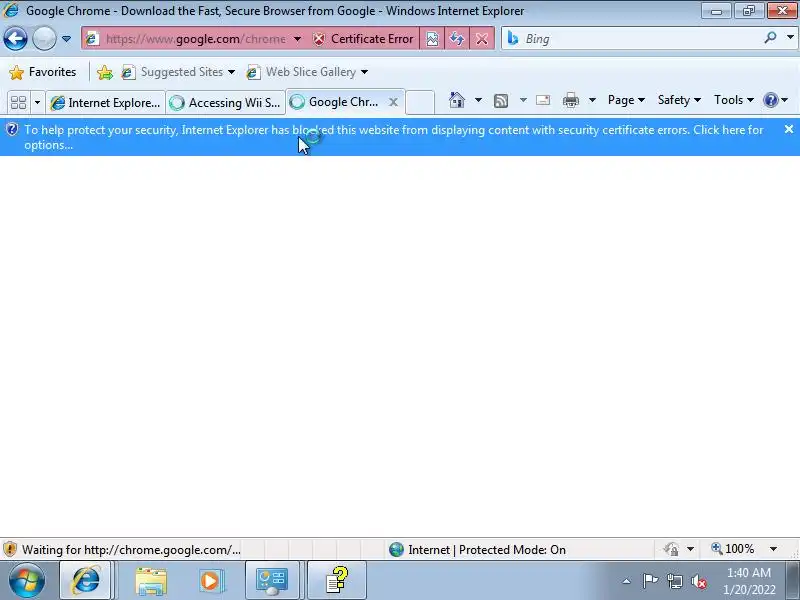The image size is (800, 600).
Task: Expand the address bar autocomplete dropdown
Action: [x=297, y=39]
